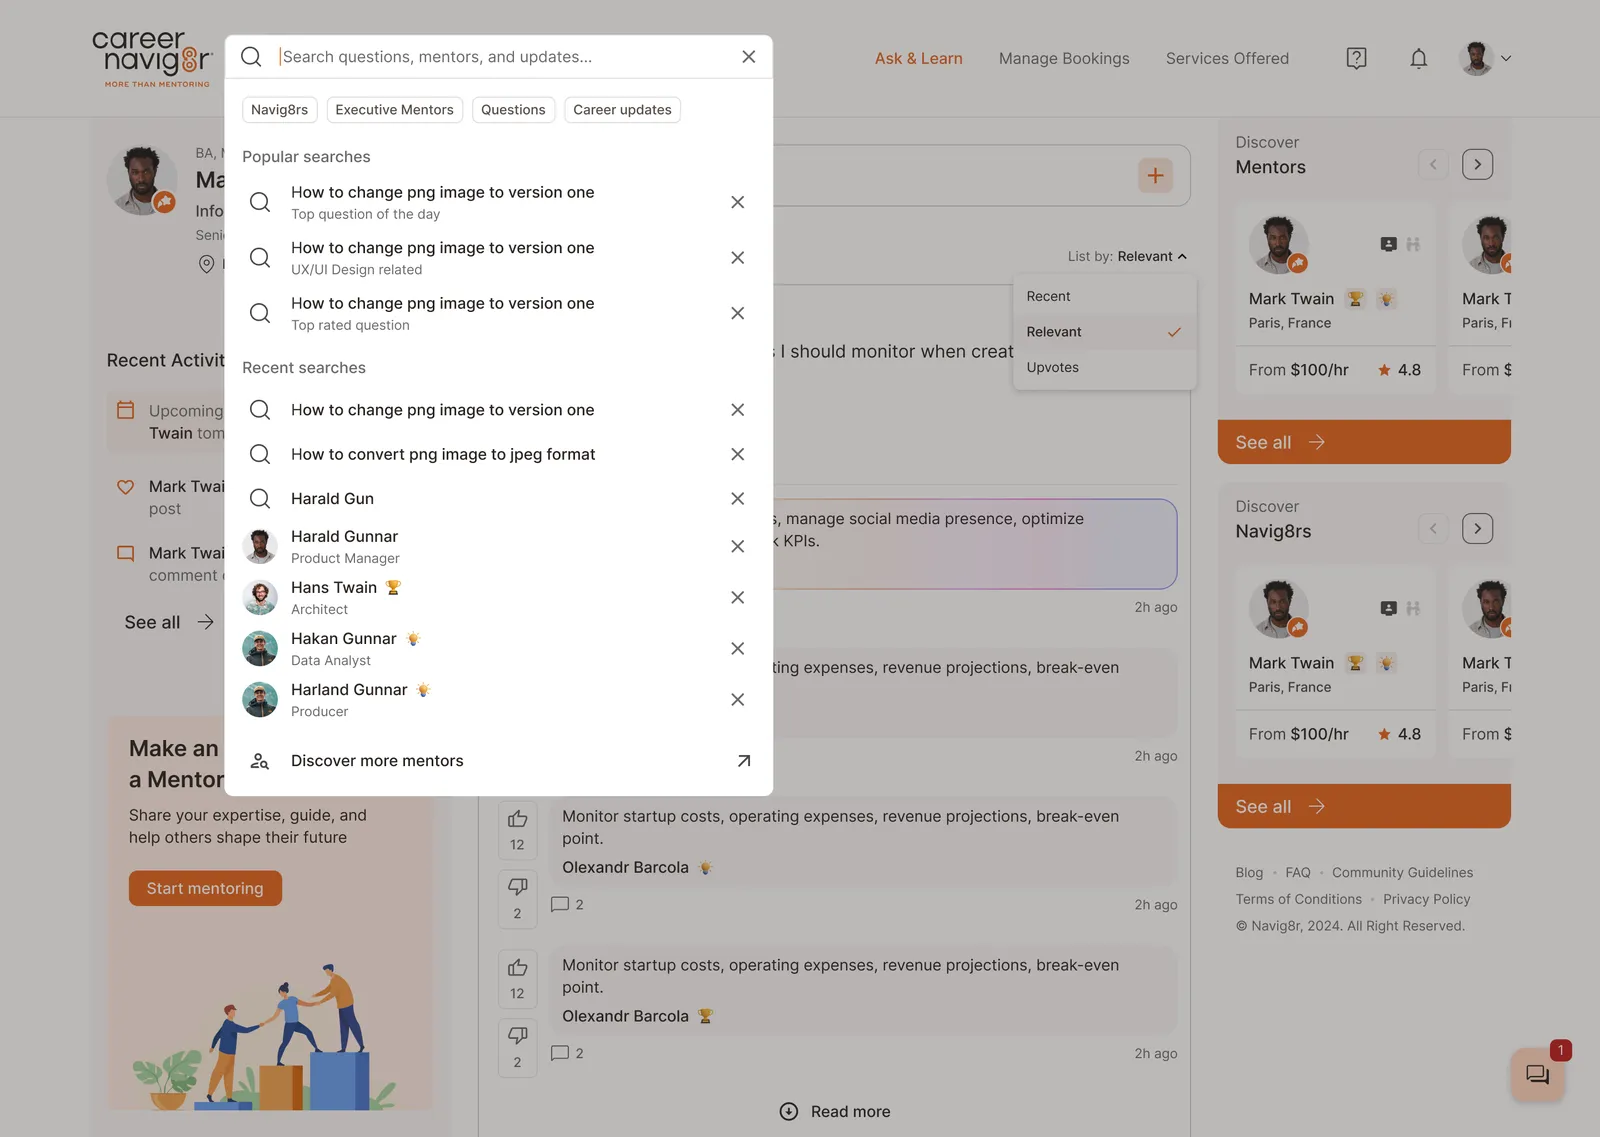Remove Harald Gunnar from recent searches
1600x1137 pixels.
737,546
